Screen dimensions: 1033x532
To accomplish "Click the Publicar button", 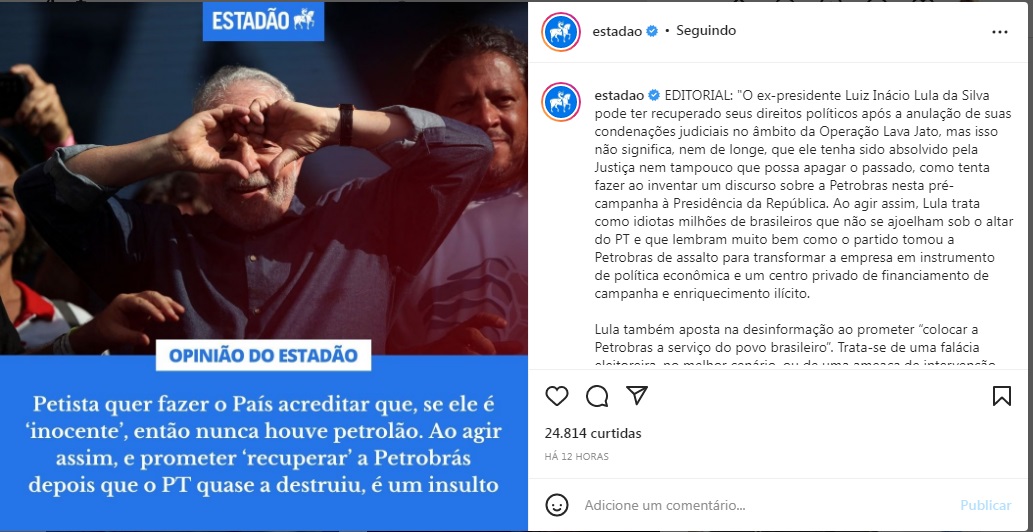I will pyautogui.click(x=986, y=505).
